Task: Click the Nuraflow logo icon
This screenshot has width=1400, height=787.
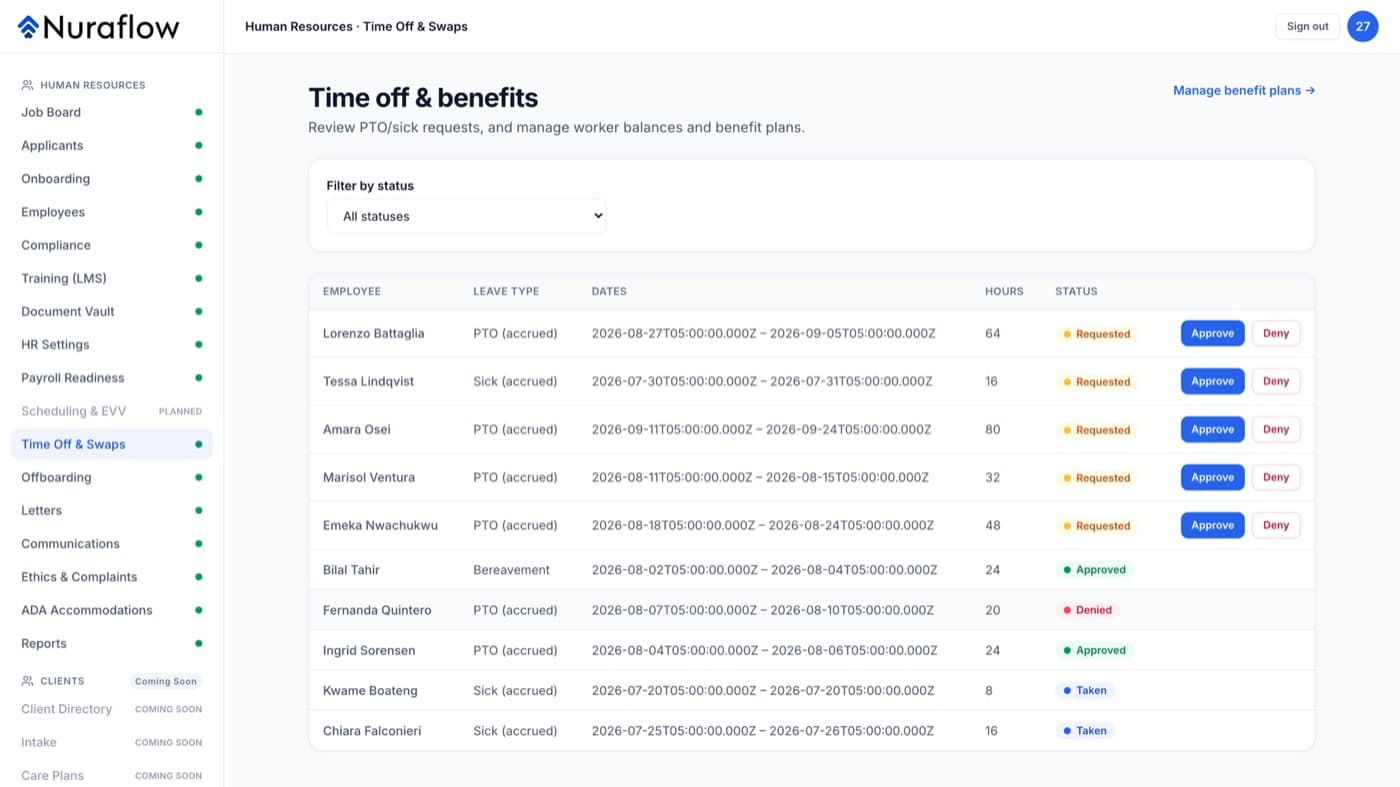Action: point(28,27)
